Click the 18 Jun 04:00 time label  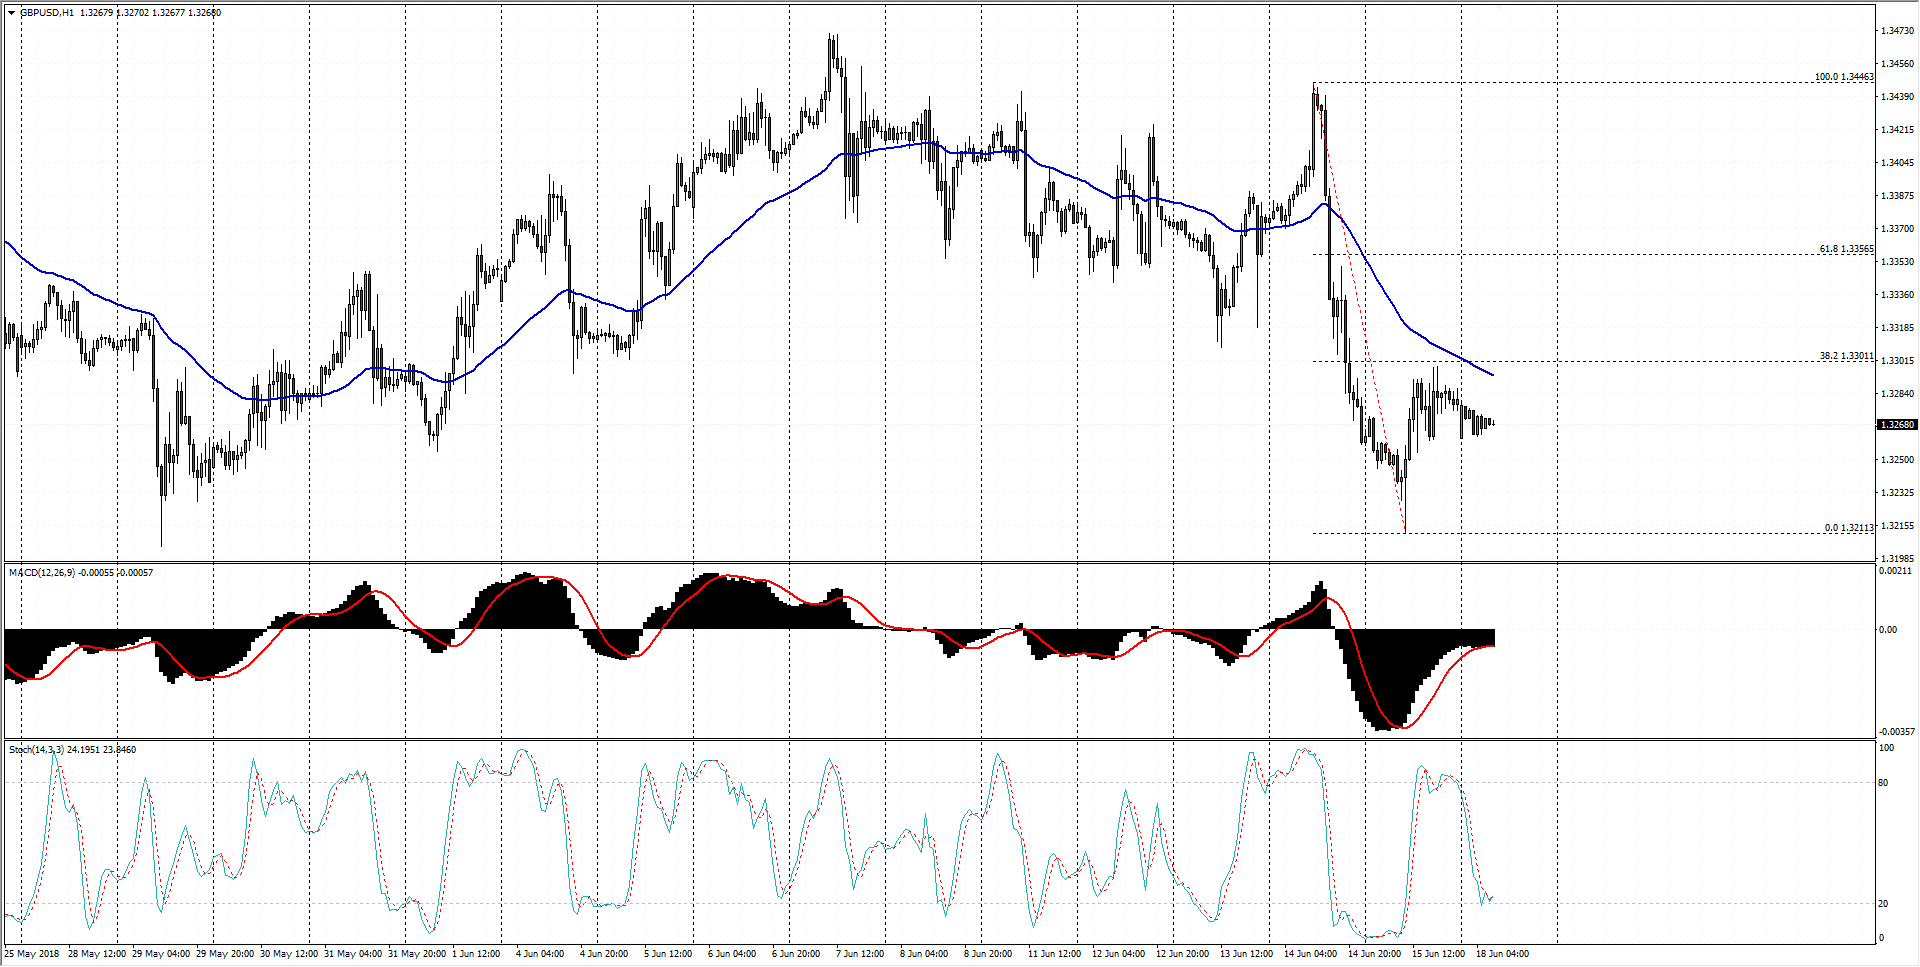coord(1503,954)
